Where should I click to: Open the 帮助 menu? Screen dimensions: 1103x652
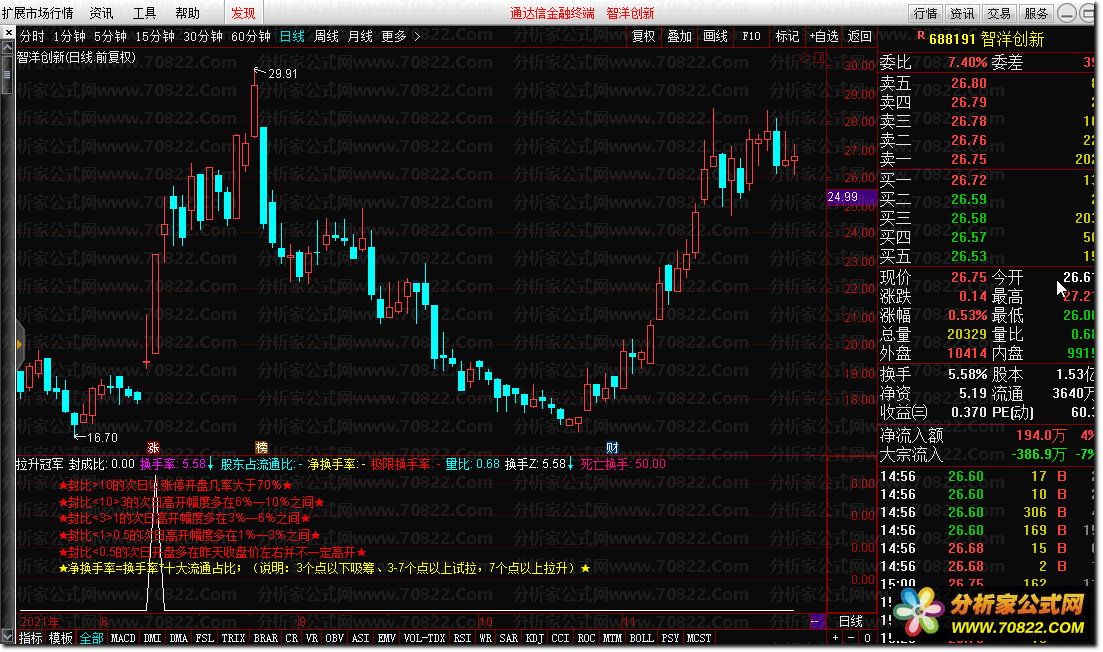pos(187,13)
